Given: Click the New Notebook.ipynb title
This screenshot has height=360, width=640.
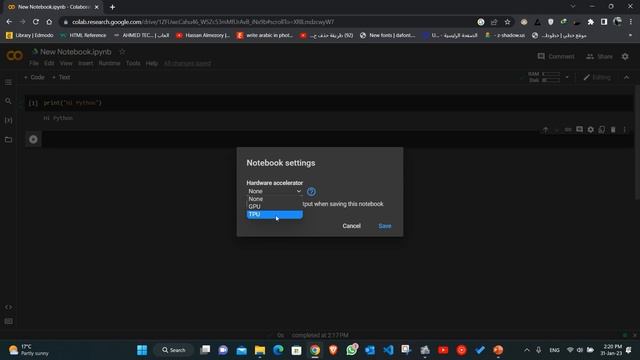Looking at the screenshot, I should (76, 52).
